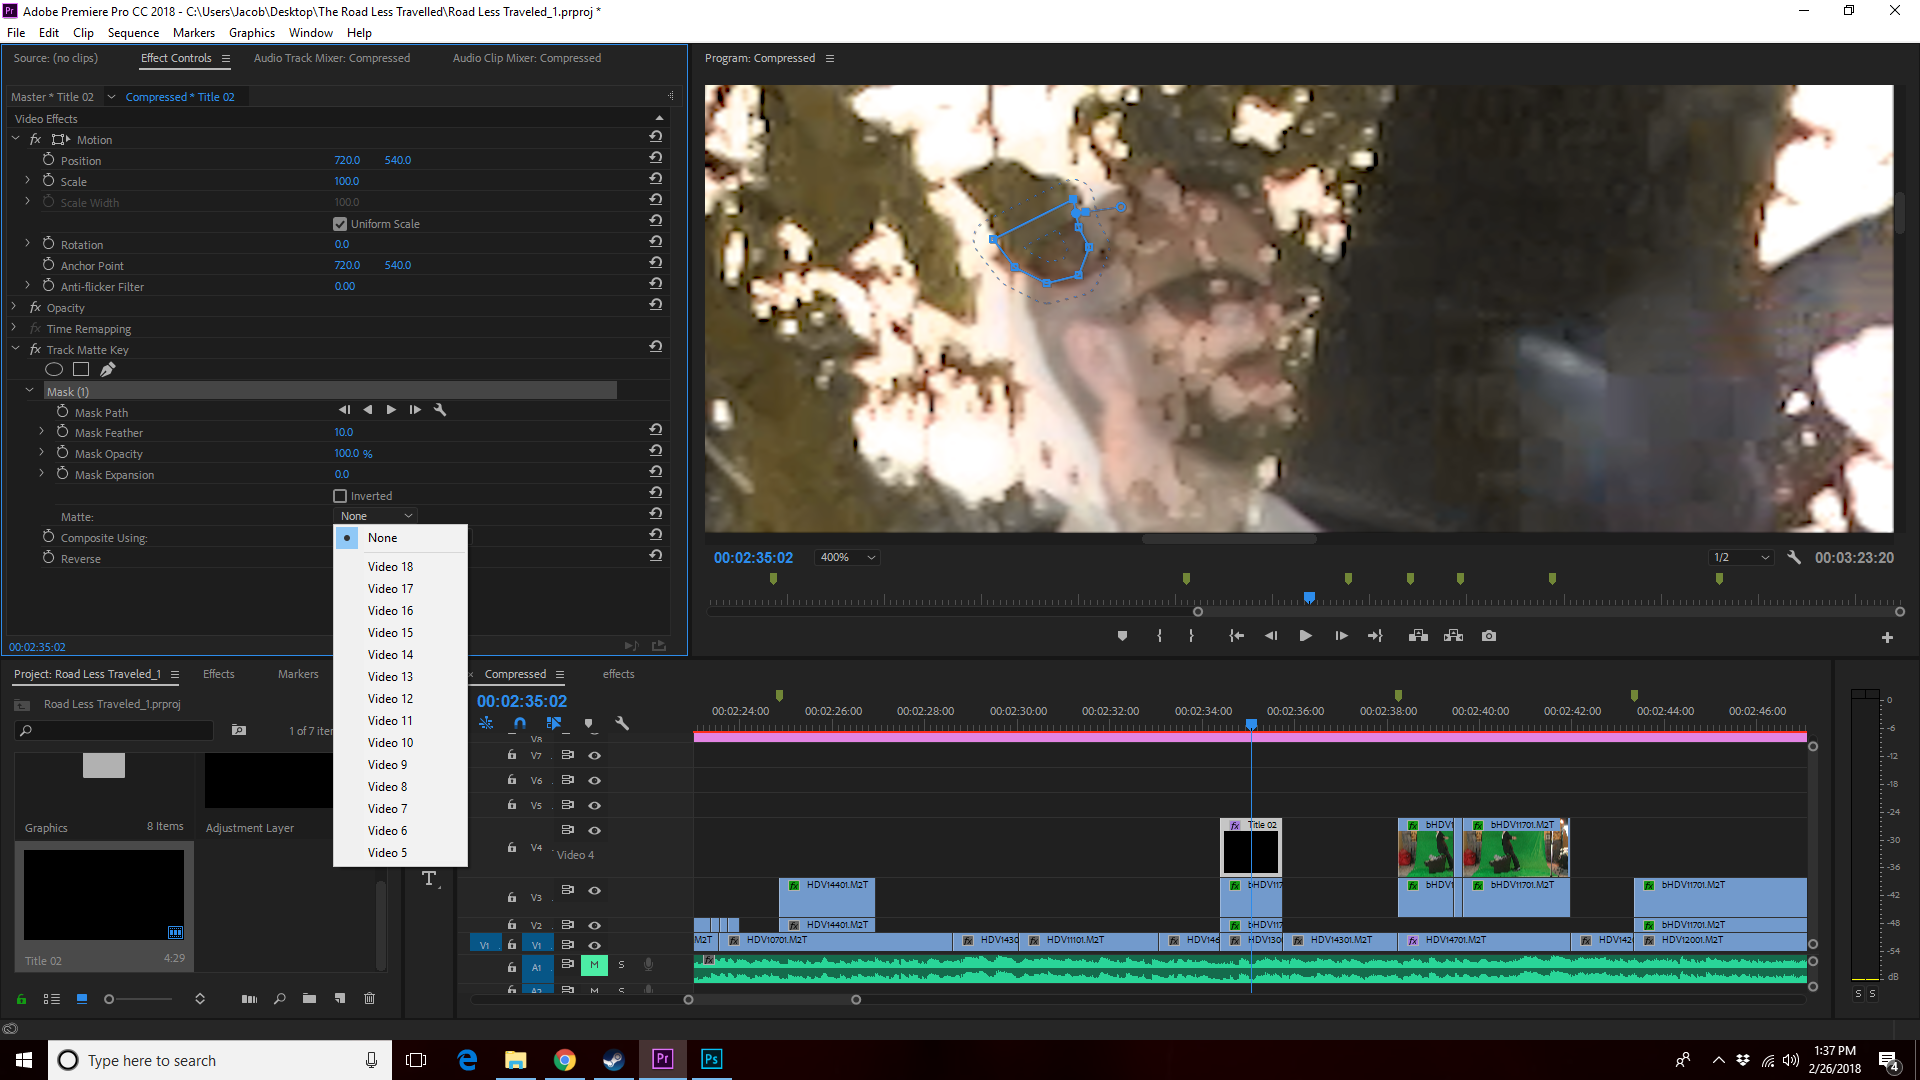1920x1080 pixels.
Task: Collapse the Mask (1) group
Action: coord(29,391)
